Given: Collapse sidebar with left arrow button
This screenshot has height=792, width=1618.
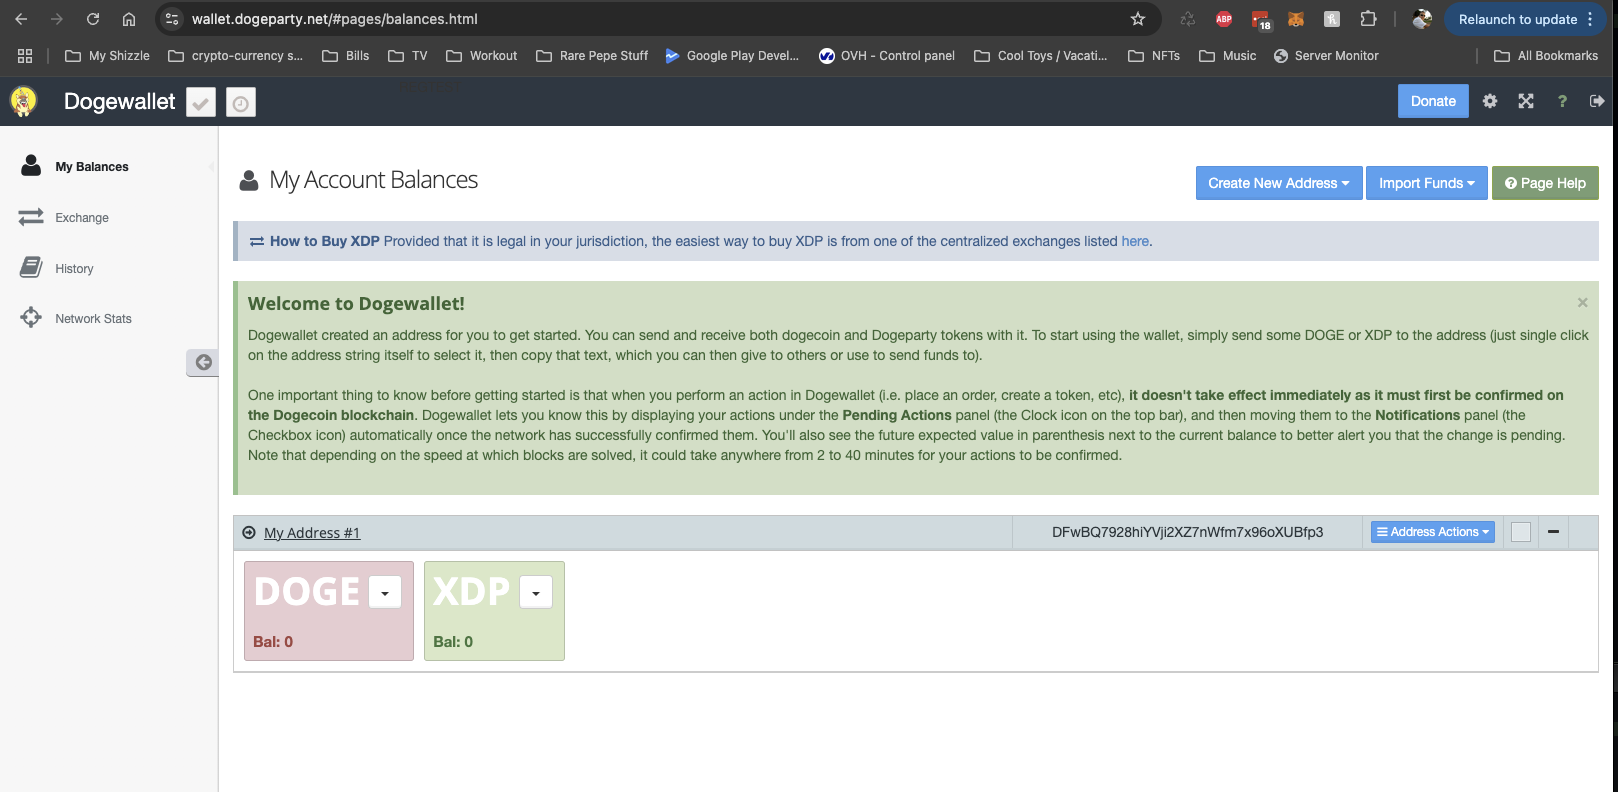Looking at the screenshot, I should point(203,362).
